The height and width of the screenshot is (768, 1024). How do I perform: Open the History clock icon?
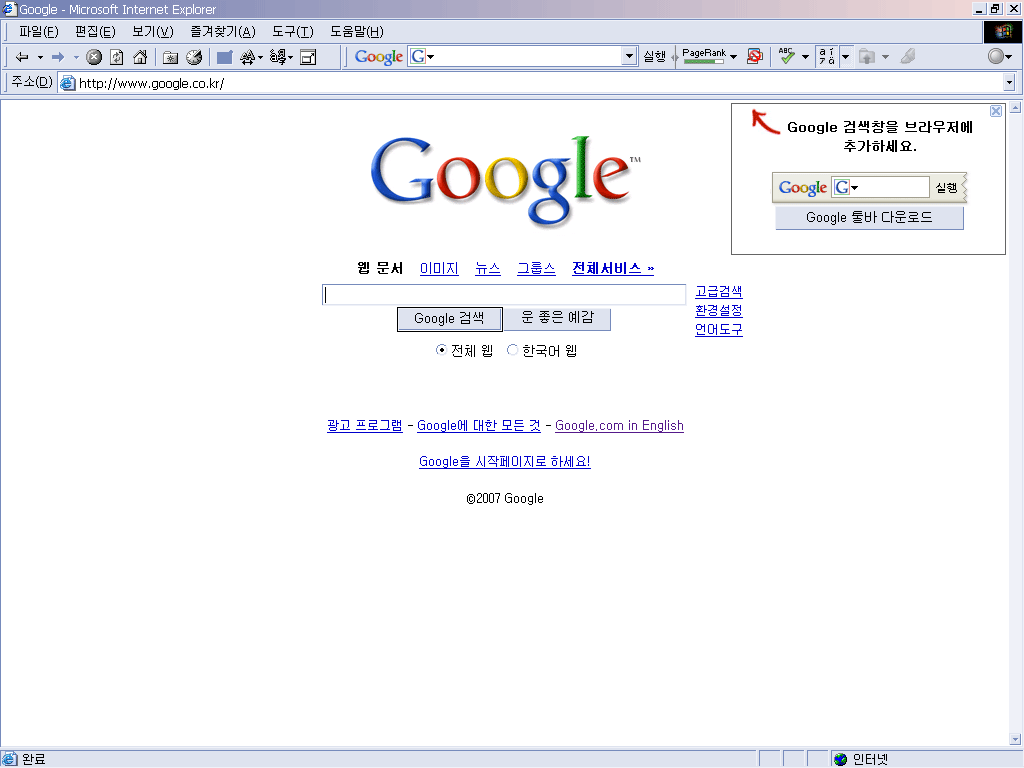(194, 57)
